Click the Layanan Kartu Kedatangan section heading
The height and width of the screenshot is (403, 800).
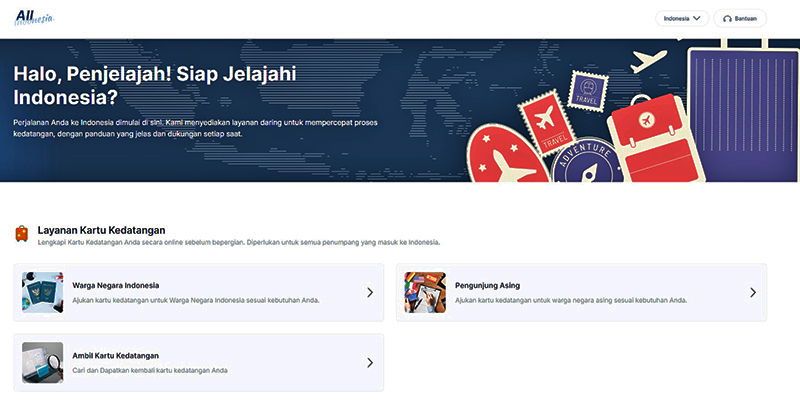point(101,229)
